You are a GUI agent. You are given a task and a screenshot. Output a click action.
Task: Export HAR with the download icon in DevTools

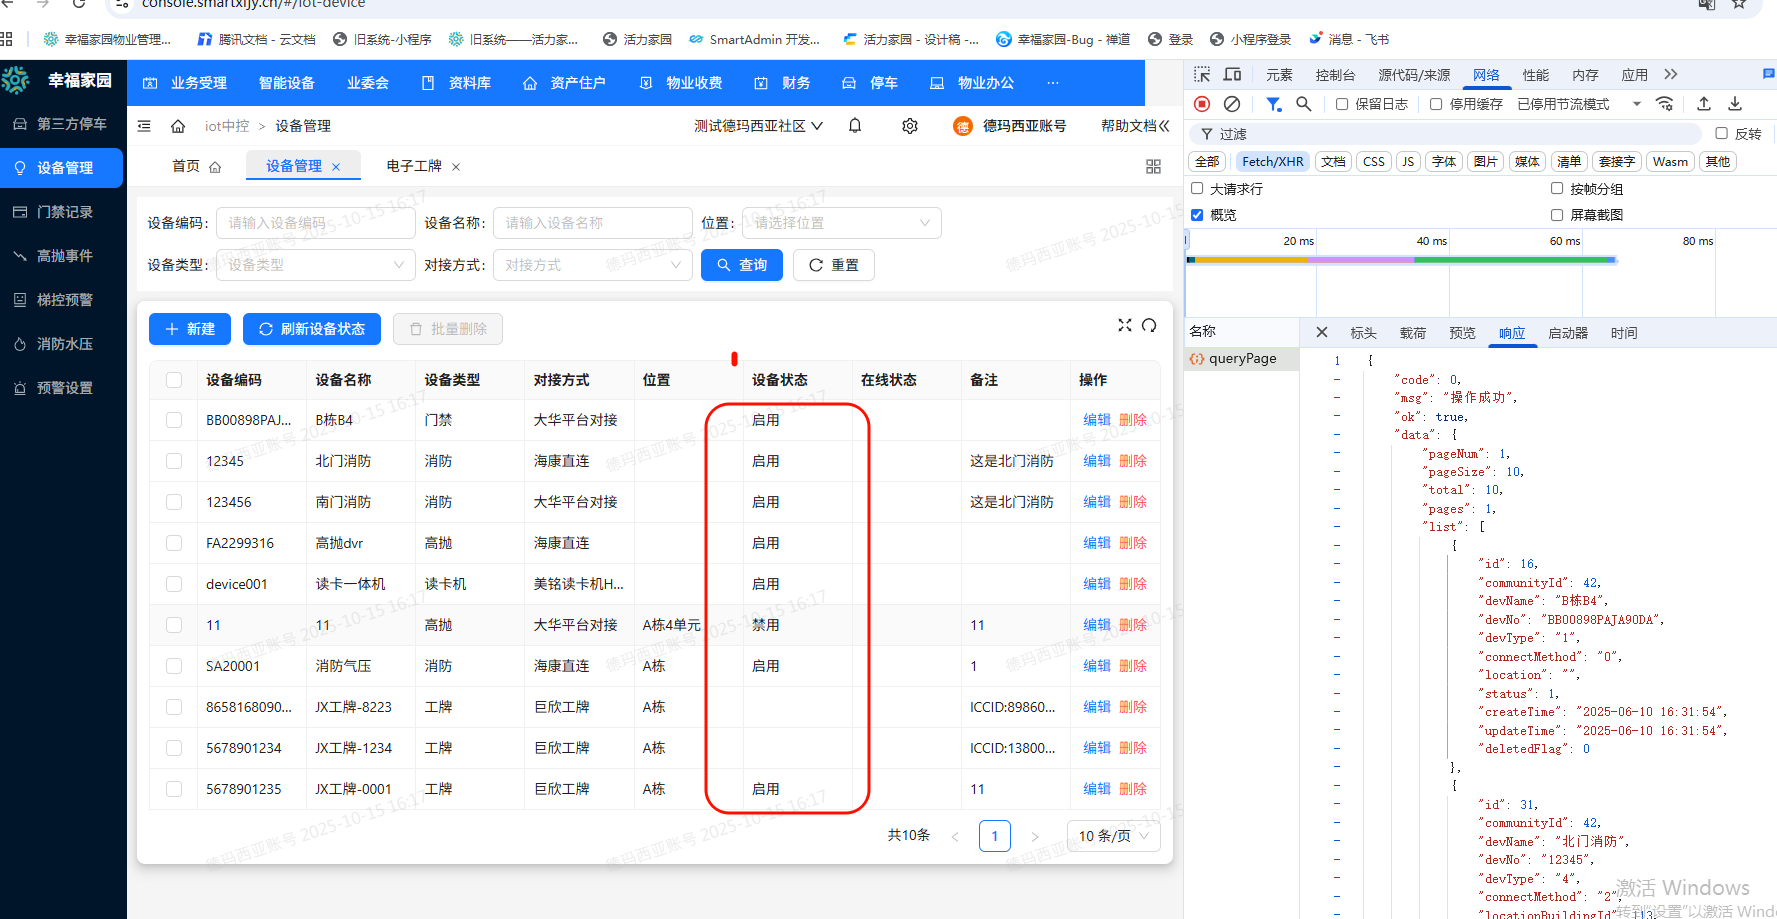[x=1735, y=103]
